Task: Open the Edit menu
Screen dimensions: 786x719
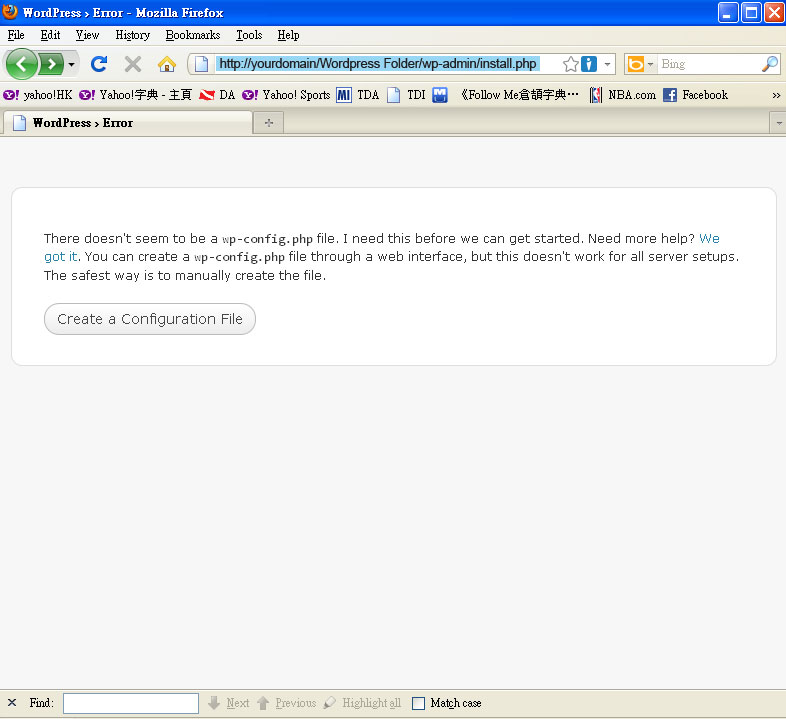Action: pyautogui.click(x=50, y=35)
